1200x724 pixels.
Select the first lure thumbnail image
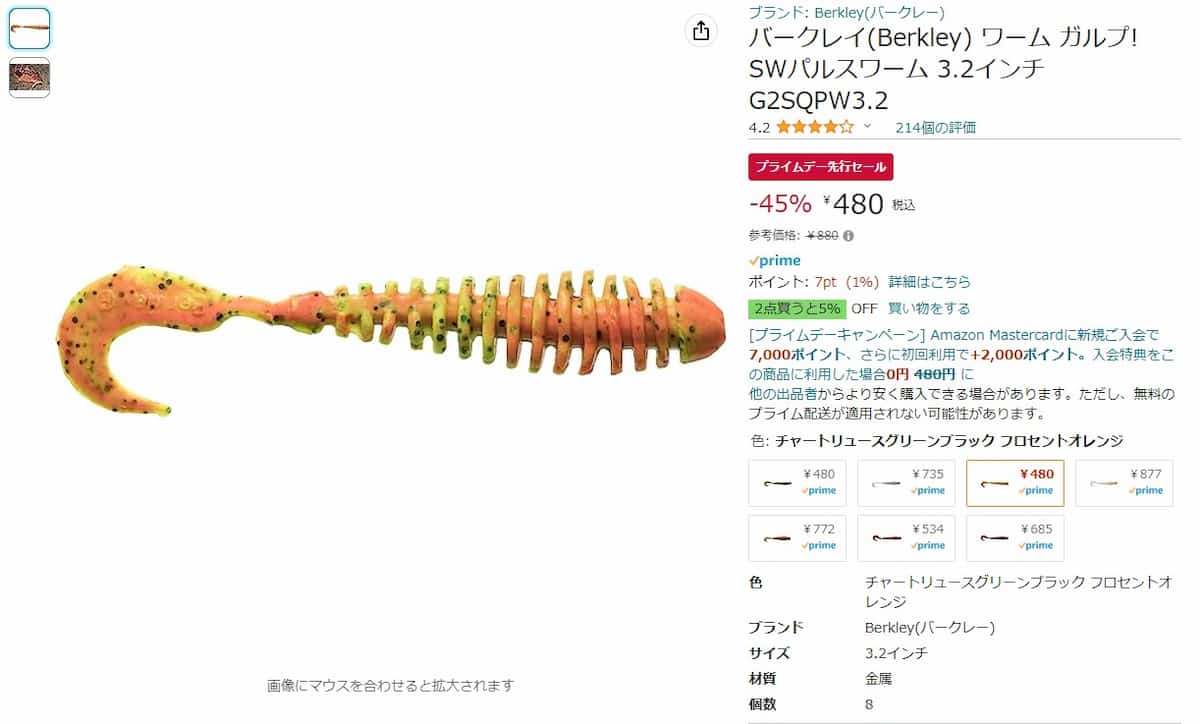(30, 29)
